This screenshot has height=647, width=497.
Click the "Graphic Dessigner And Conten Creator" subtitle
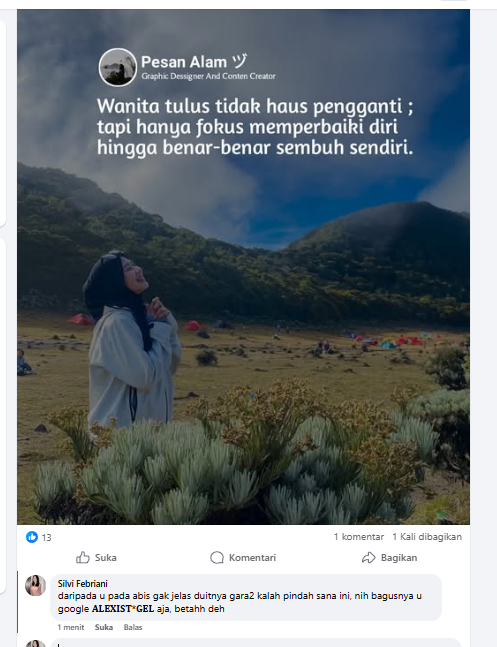[208, 76]
